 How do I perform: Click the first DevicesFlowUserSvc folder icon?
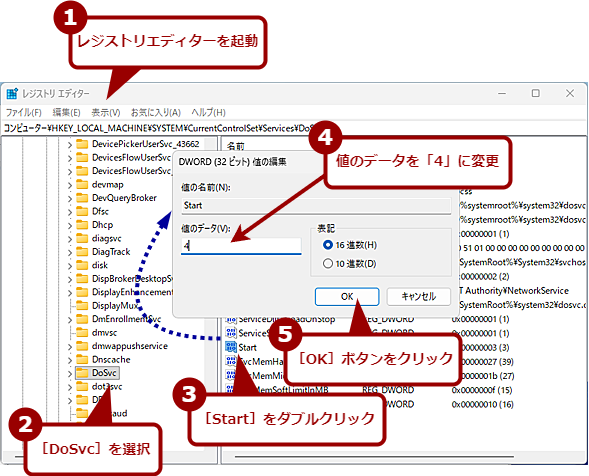pyautogui.click(x=82, y=157)
